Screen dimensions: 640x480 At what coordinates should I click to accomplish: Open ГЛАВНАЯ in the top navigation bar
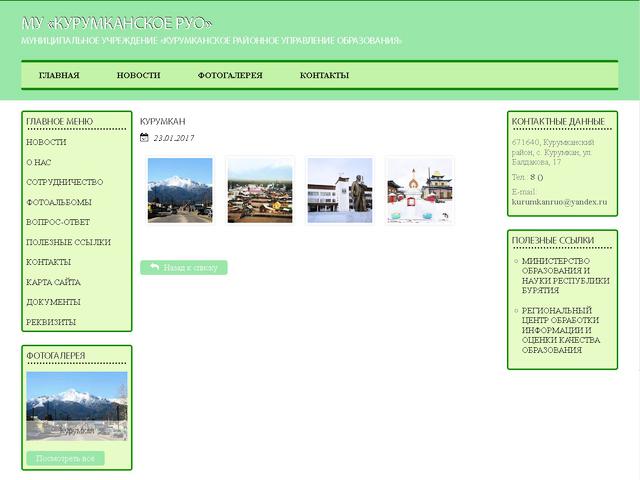coord(59,75)
